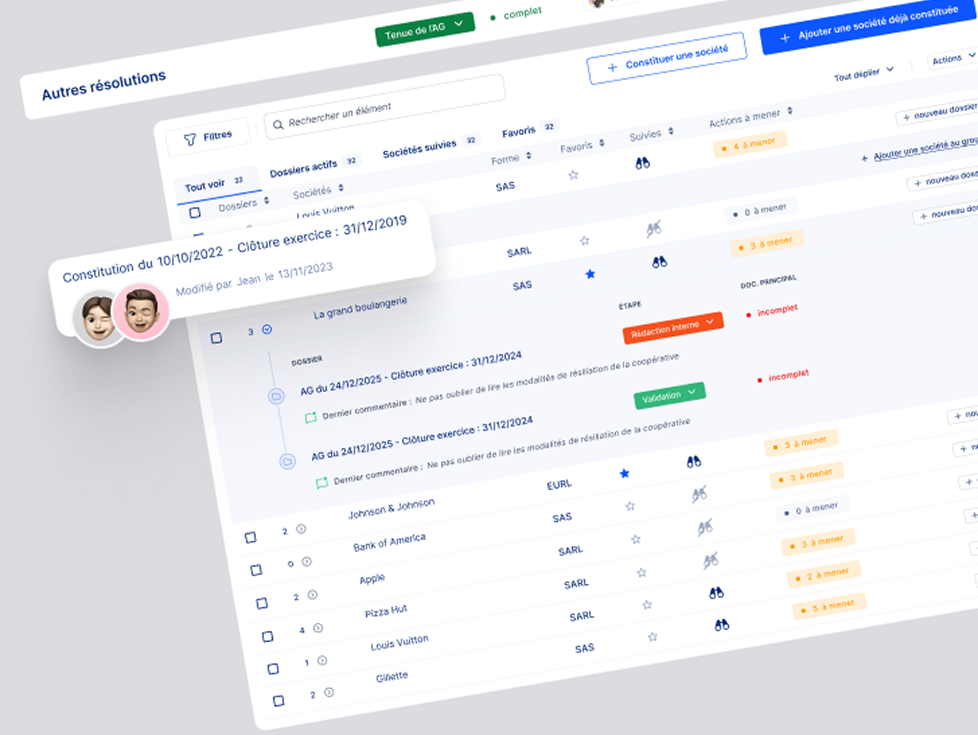This screenshot has height=735, width=978.
Task: Click the 4 à mener badge
Action: (750, 145)
